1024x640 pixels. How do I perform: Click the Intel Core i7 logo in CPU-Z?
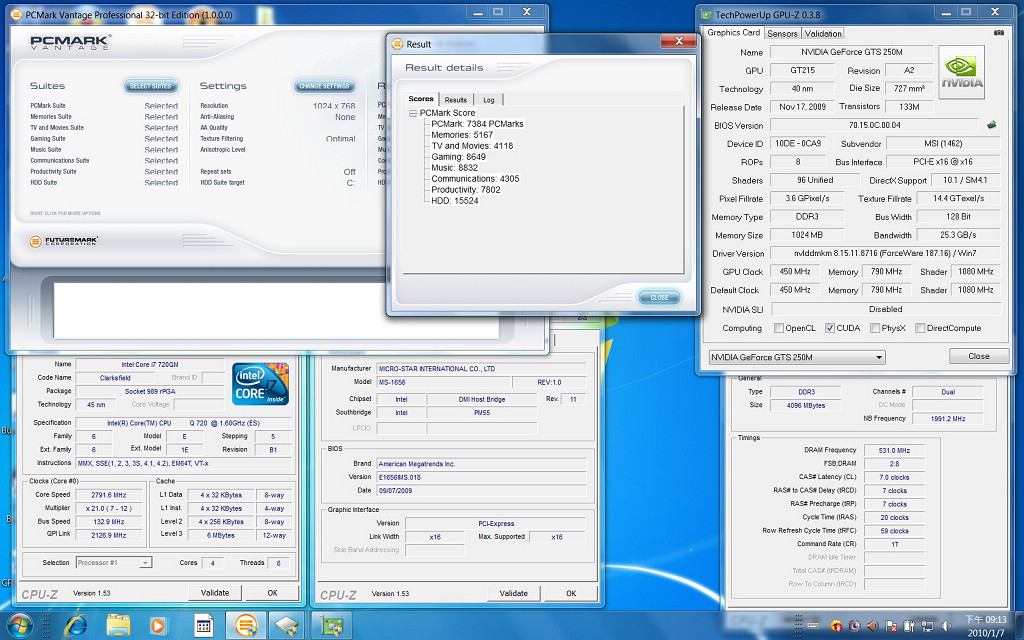tap(261, 383)
